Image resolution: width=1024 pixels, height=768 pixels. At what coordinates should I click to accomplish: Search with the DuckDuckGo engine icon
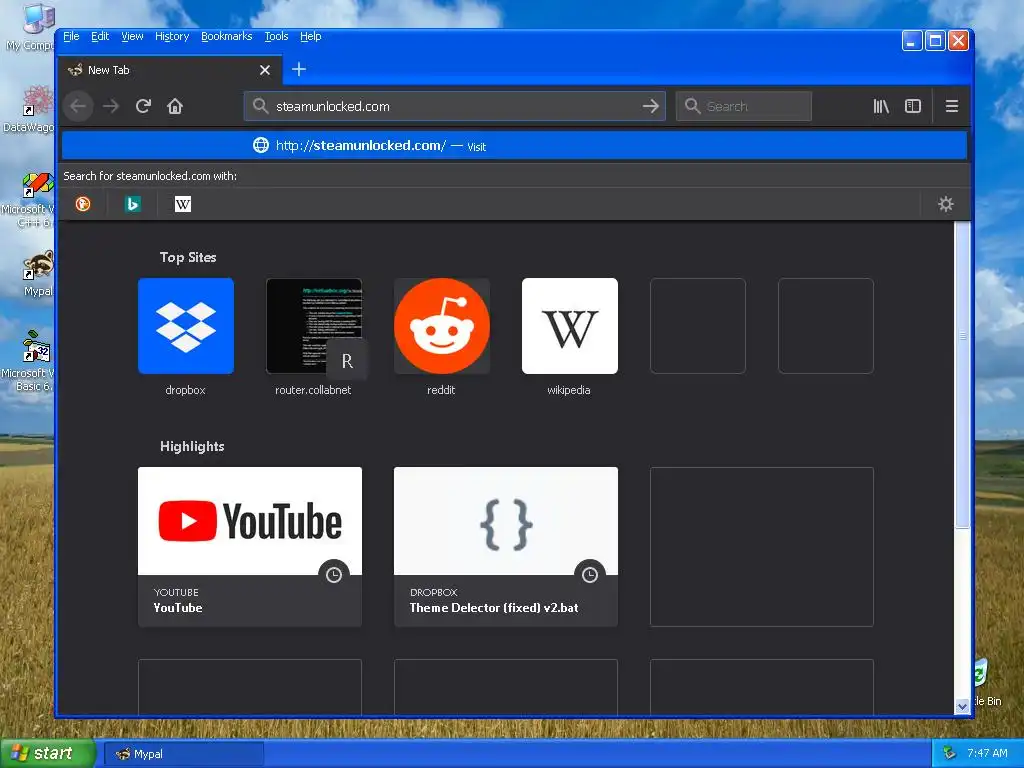click(x=83, y=204)
